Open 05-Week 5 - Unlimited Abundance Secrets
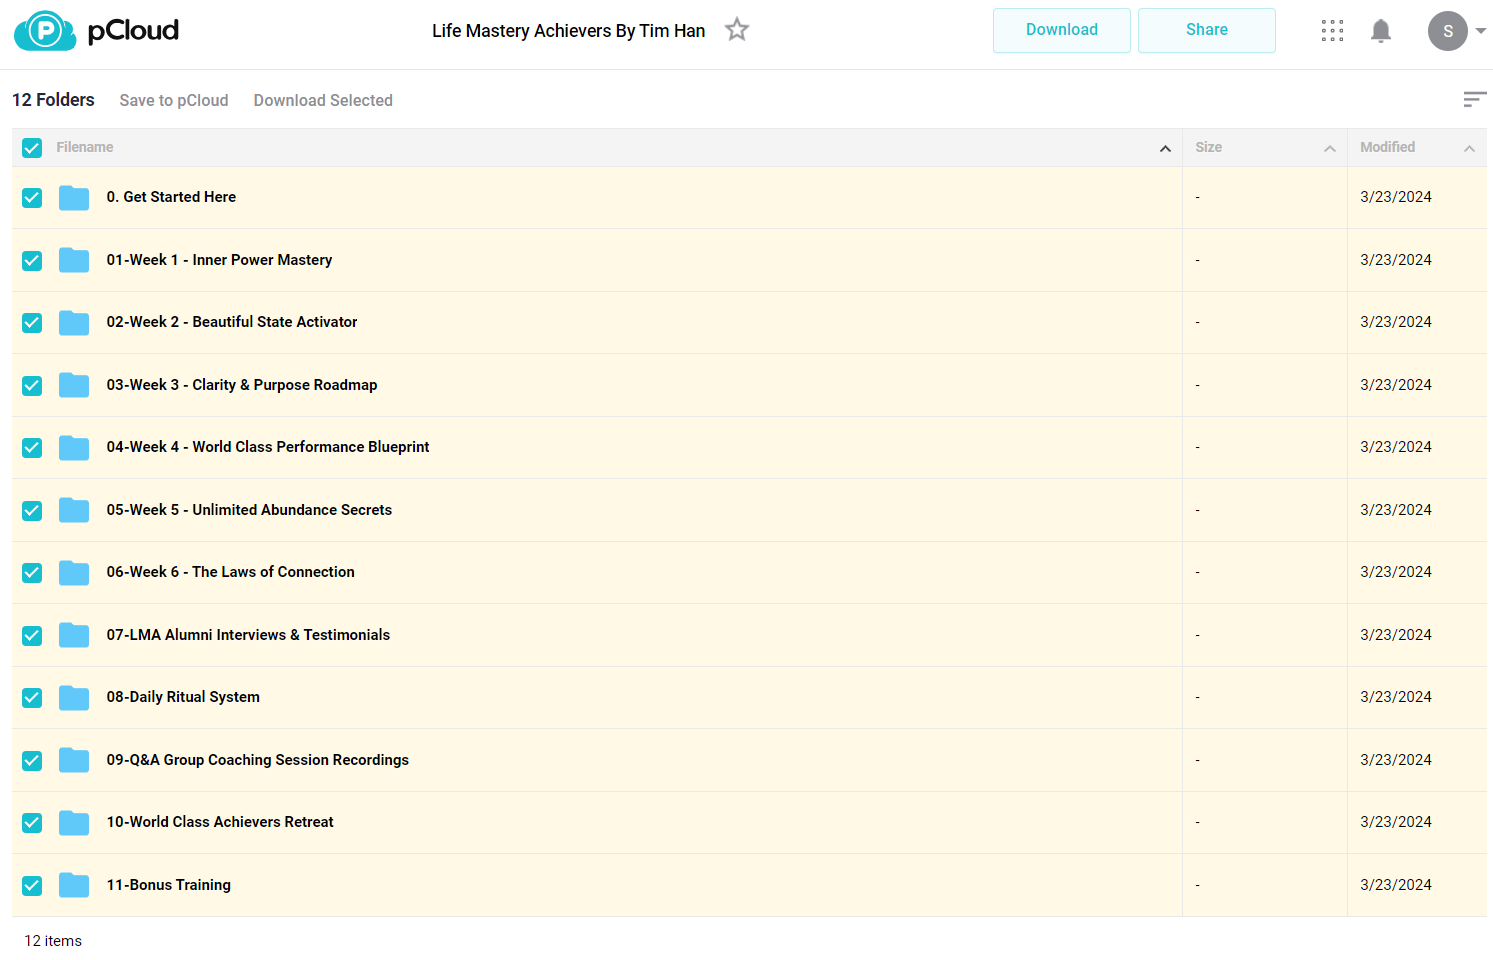This screenshot has height=960, width=1493. [x=249, y=510]
